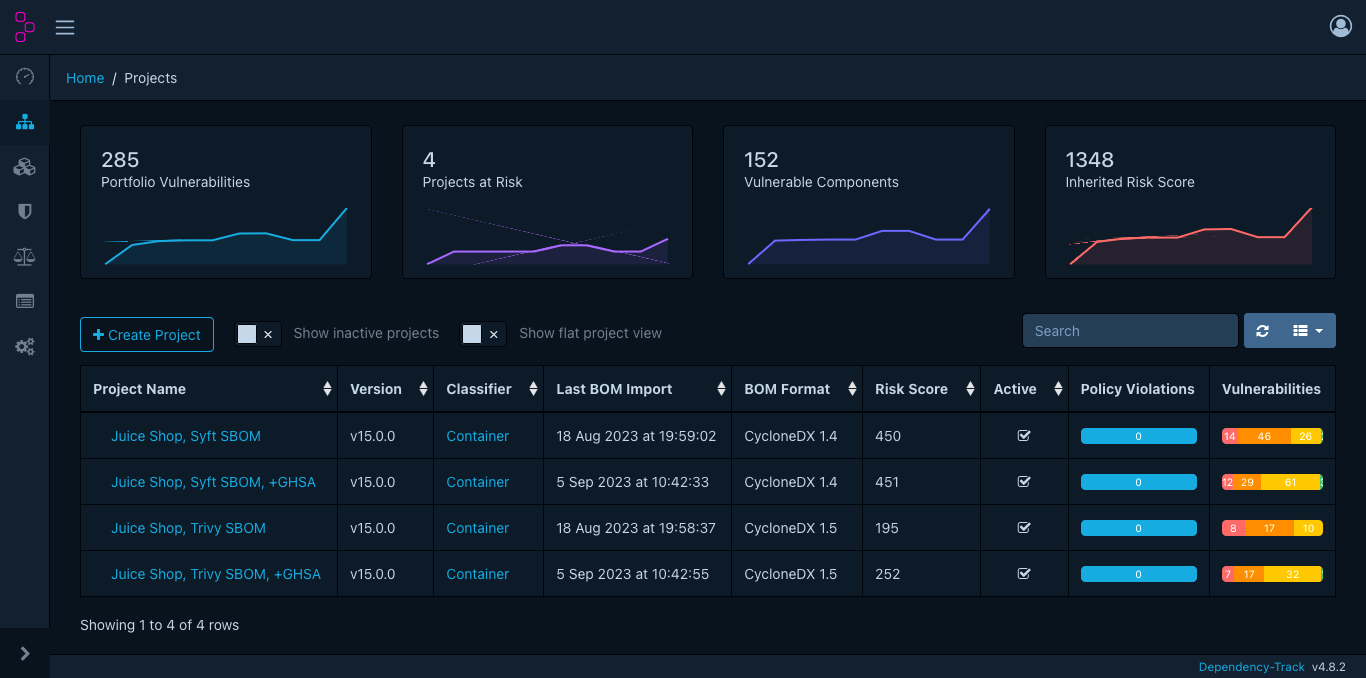Click the Policy Violations bar for Juice Shop, Trivy SBOM
Image resolution: width=1366 pixels, height=678 pixels.
point(1138,527)
